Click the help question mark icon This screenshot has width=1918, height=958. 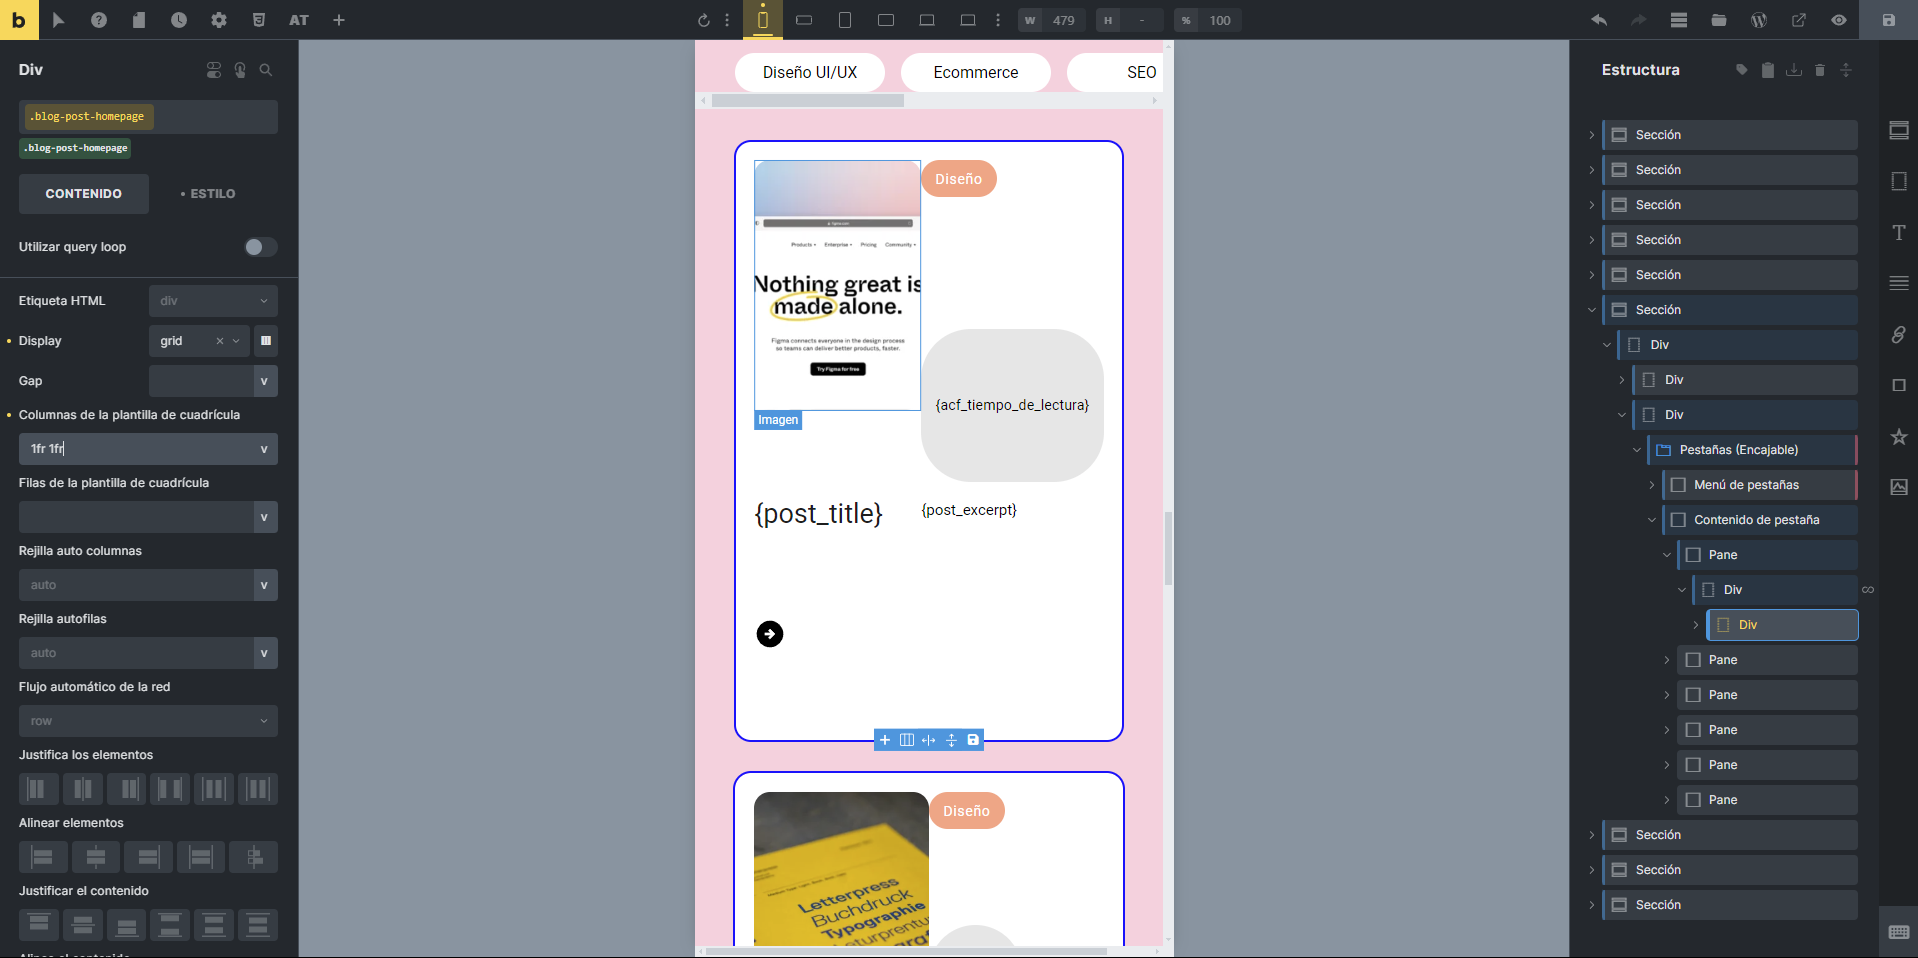[x=99, y=20]
